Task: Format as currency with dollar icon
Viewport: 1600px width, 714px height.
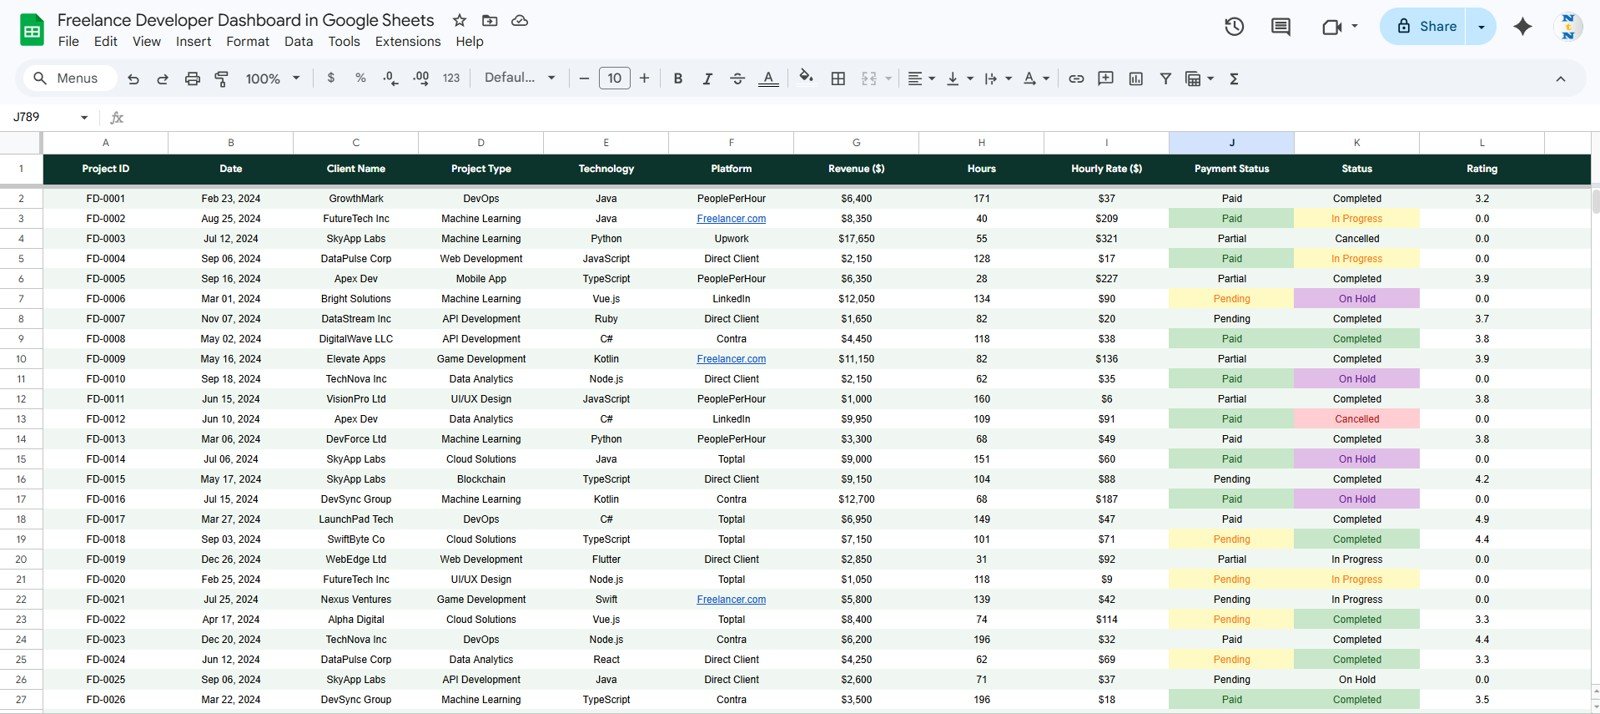Action: 331,78
